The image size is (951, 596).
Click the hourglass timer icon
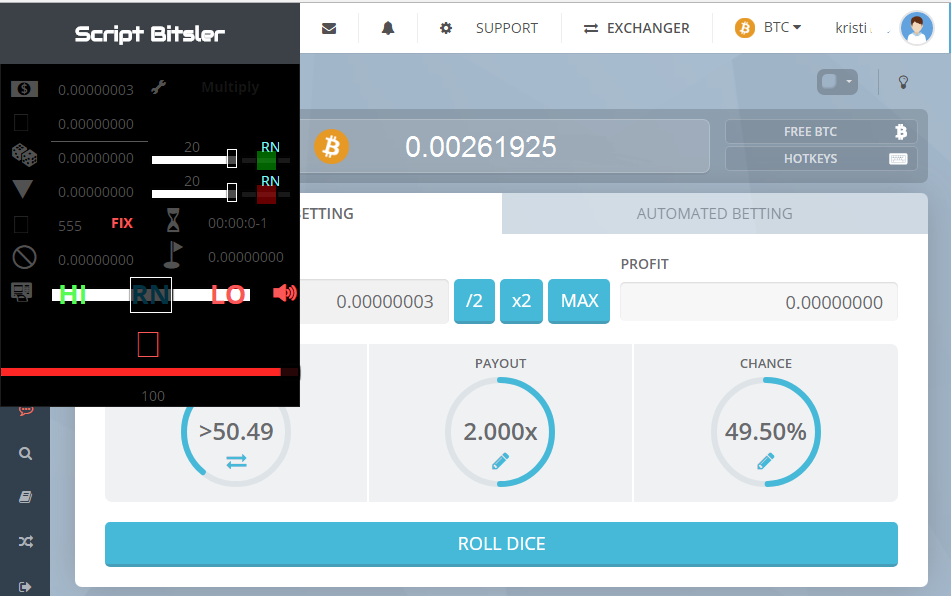(x=173, y=220)
